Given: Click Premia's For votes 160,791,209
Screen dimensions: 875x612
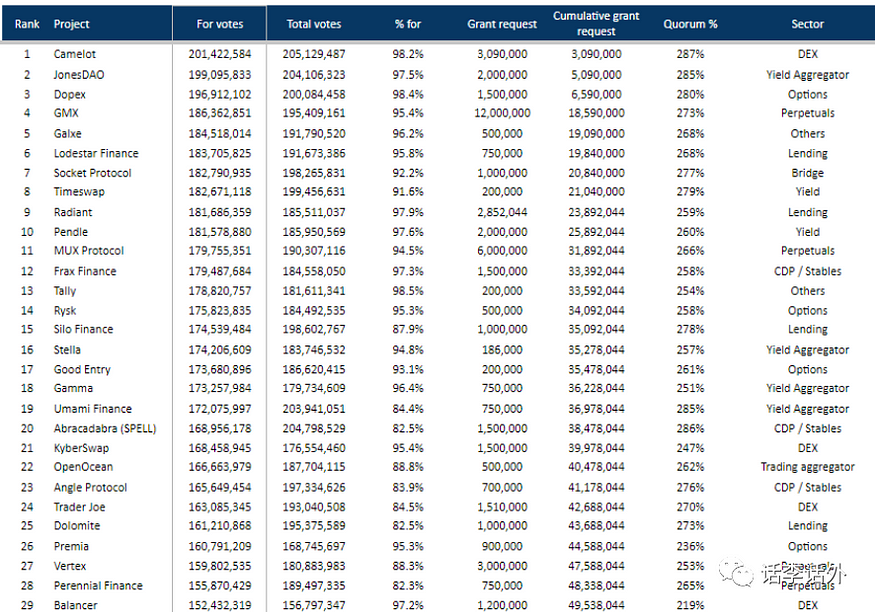Looking at the screenshot, I should pyautogui.click(x=220, y=546).
